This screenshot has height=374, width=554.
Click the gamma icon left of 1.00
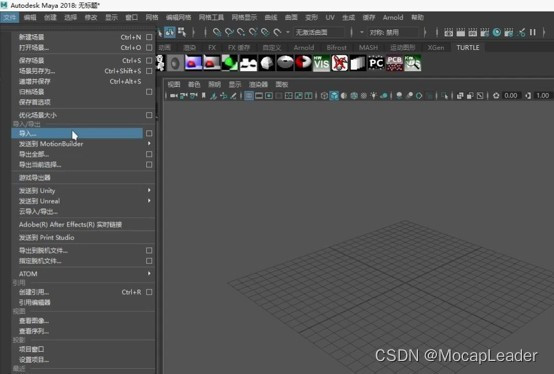tap(528, 96)
